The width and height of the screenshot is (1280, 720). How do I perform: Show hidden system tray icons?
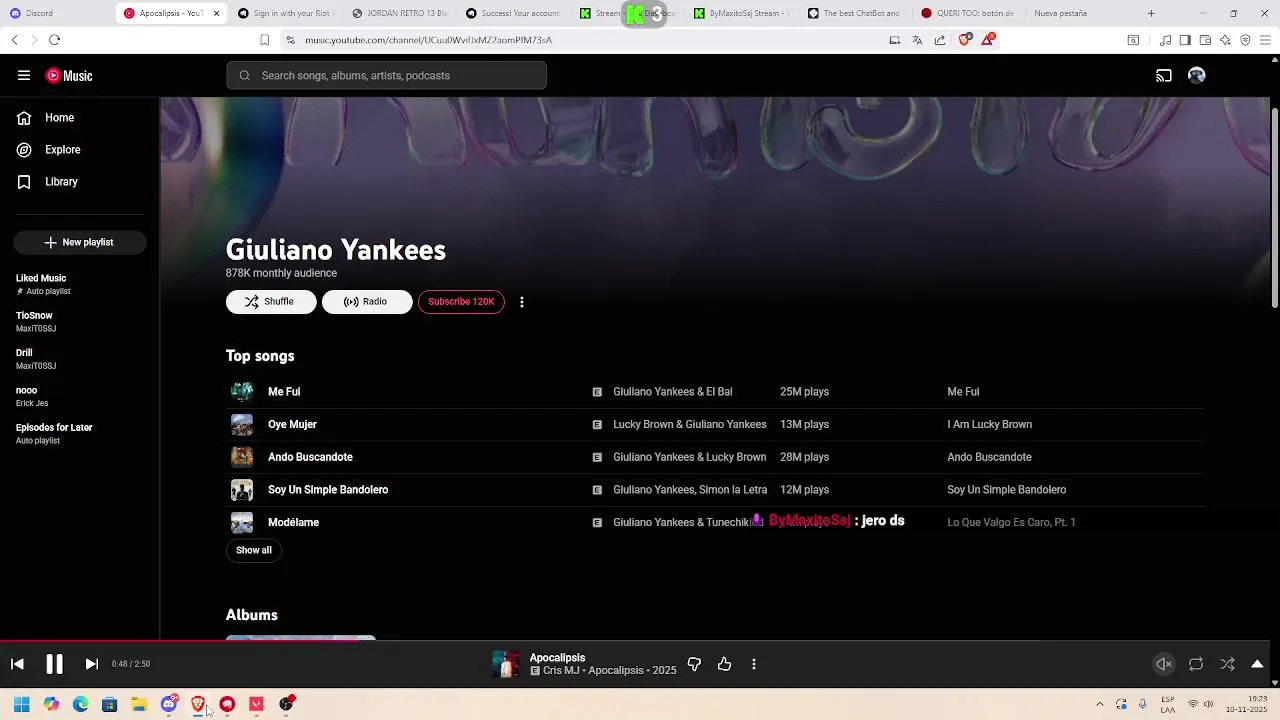point(1100,704)
